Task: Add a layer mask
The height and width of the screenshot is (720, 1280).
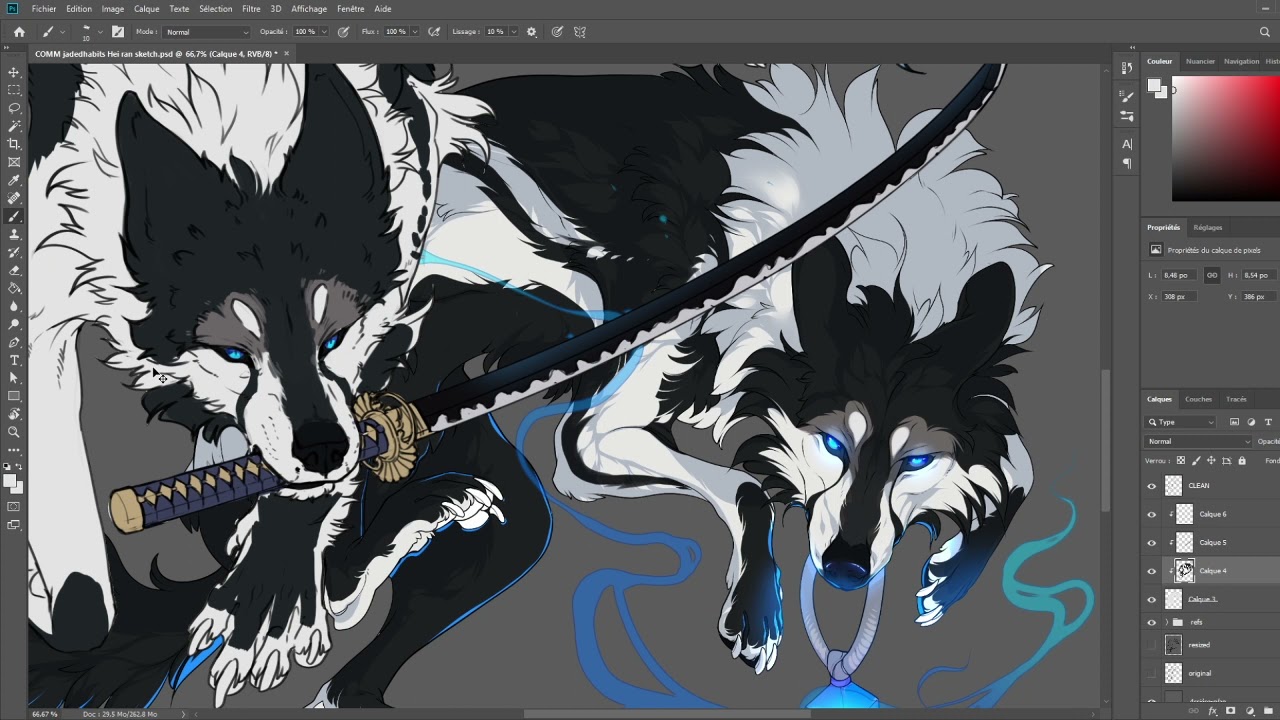Action: coord(1231,711)
